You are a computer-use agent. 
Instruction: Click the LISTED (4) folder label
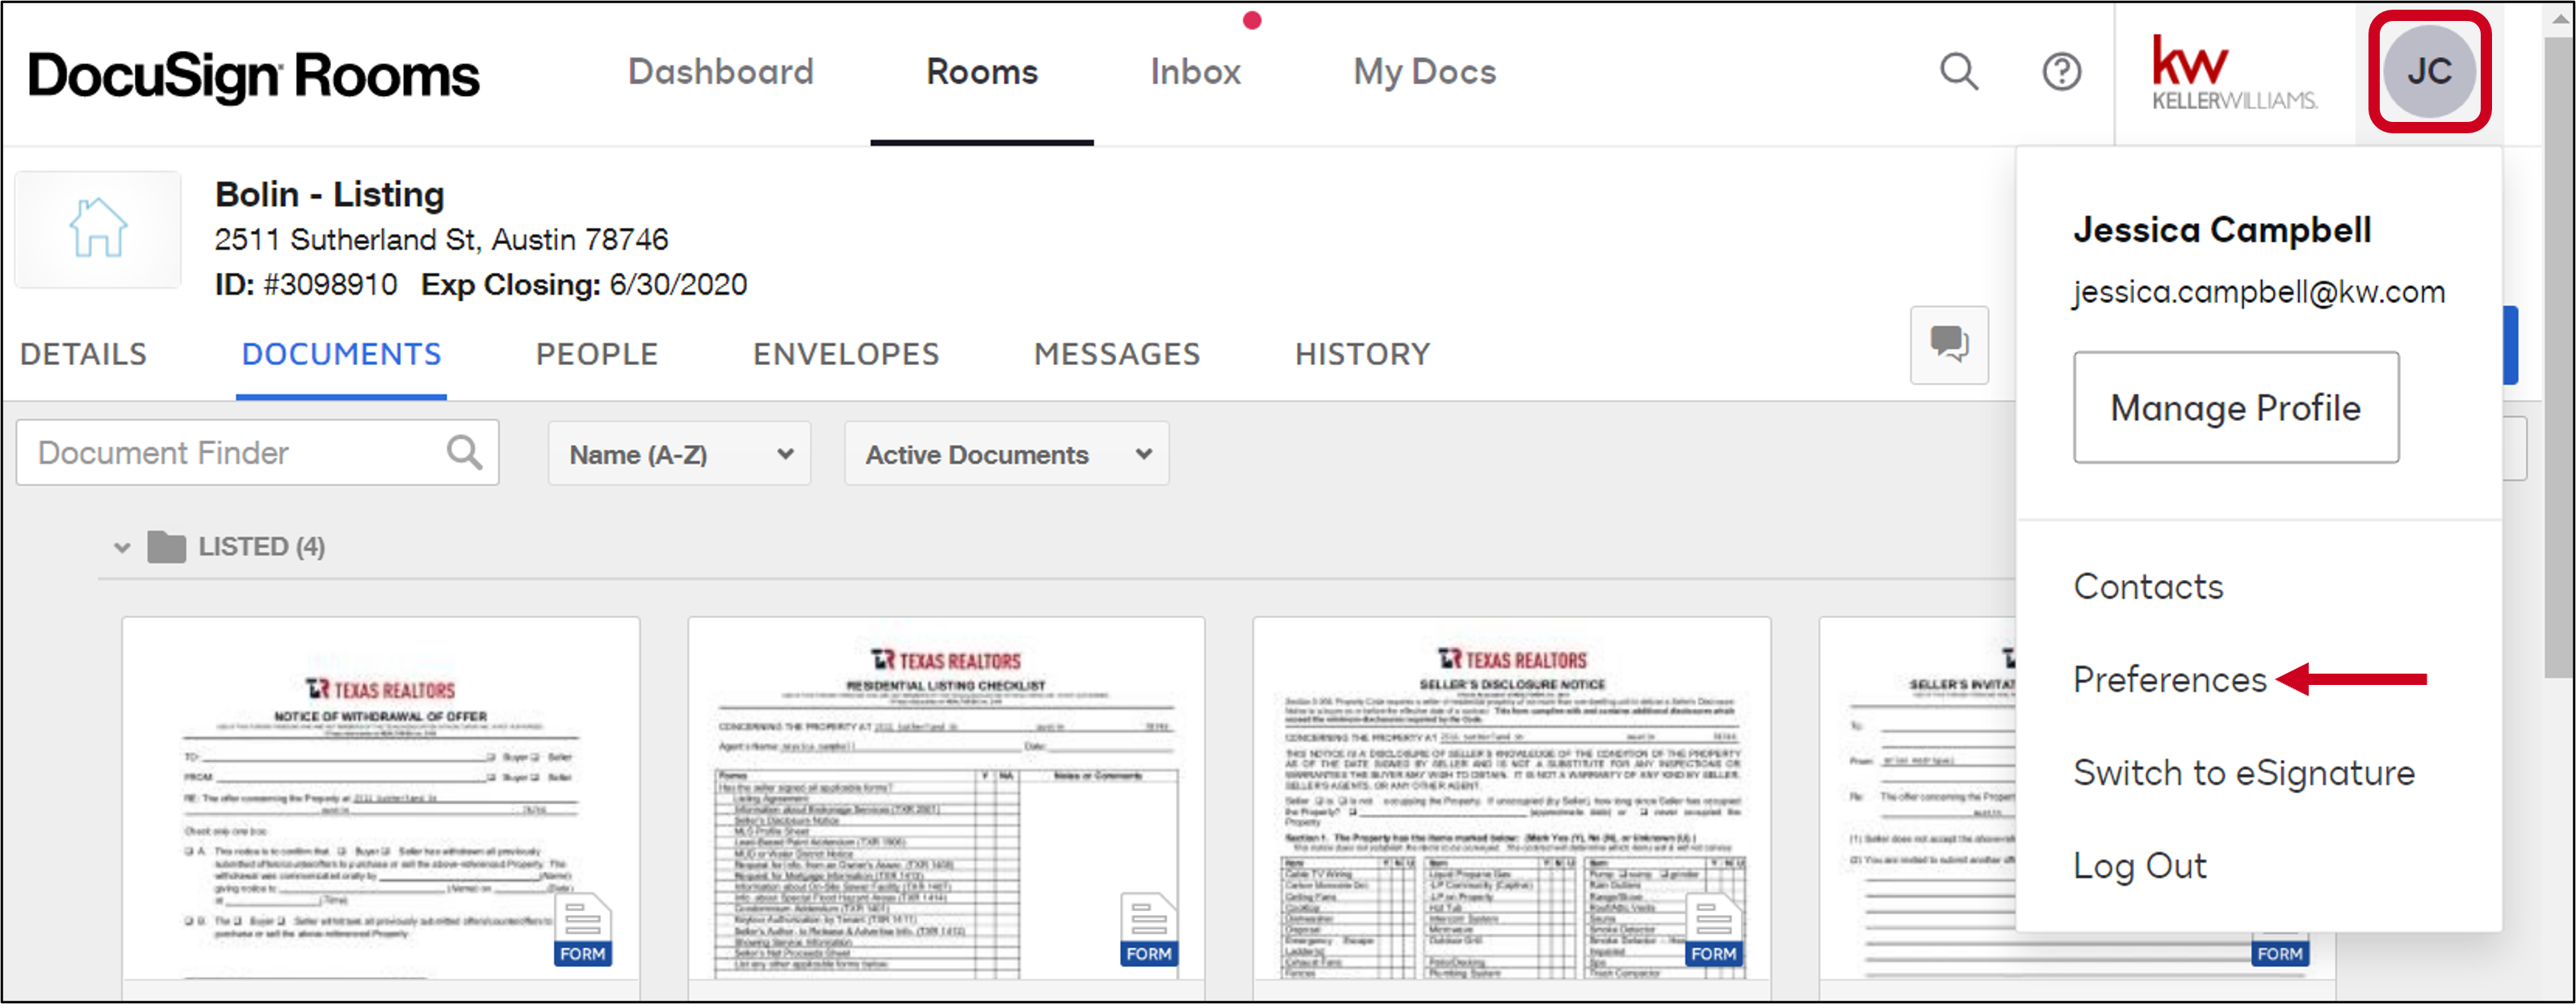(x=262, y=547)
